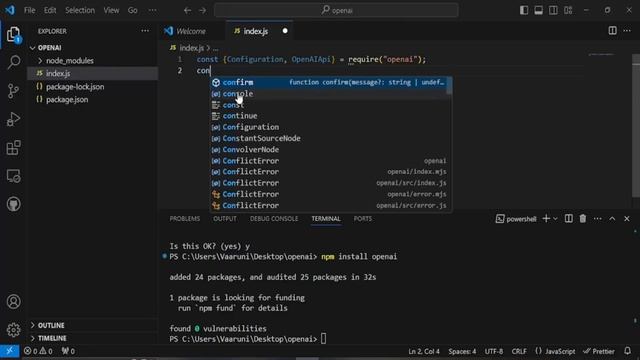Go back with the navigation arrow
Image resolution: width=640 pixels, height=360 pixels.
pos(187,10)
